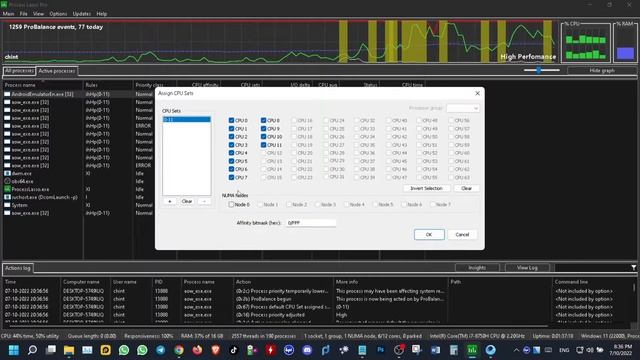This screenshot has height=360, width=640.
Task: Open Photoshop from taskbar
Action: click(x=380, y=350)
